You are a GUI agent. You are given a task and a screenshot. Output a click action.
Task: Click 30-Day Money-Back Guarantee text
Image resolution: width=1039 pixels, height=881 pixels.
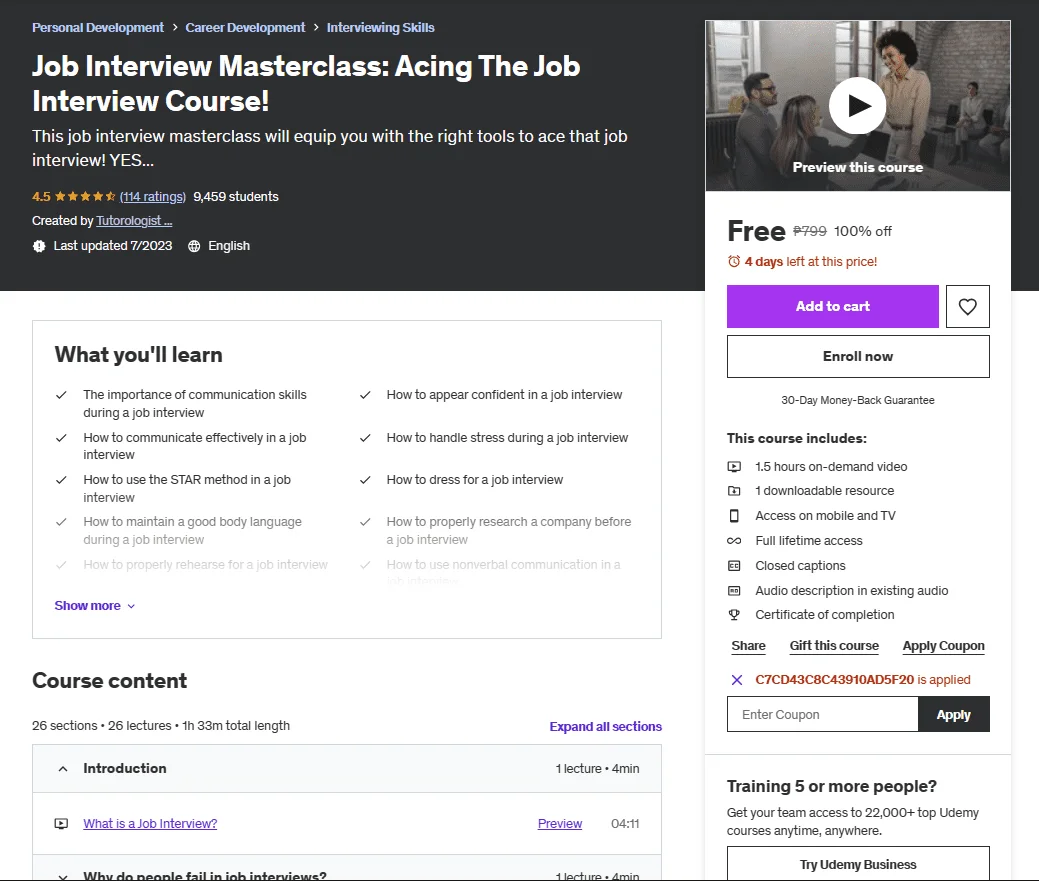coord(858,400)
